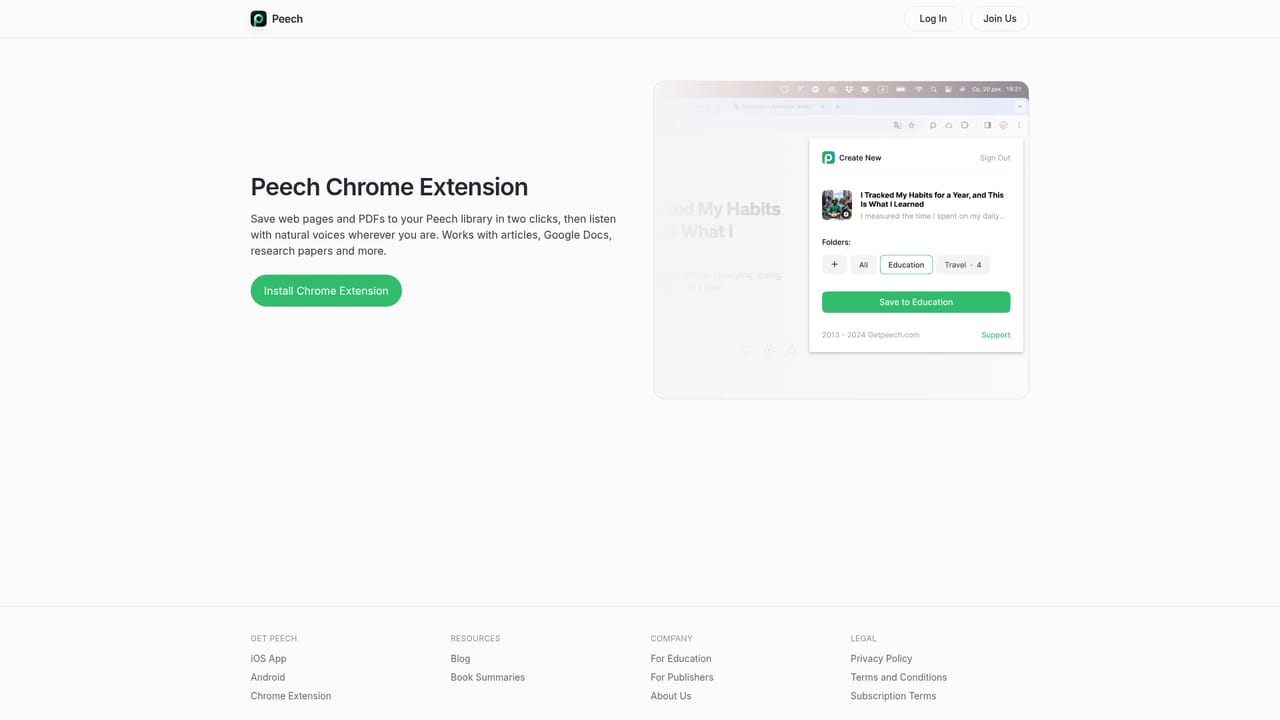Click the Install Chrome Extension button

pos(326,291)
